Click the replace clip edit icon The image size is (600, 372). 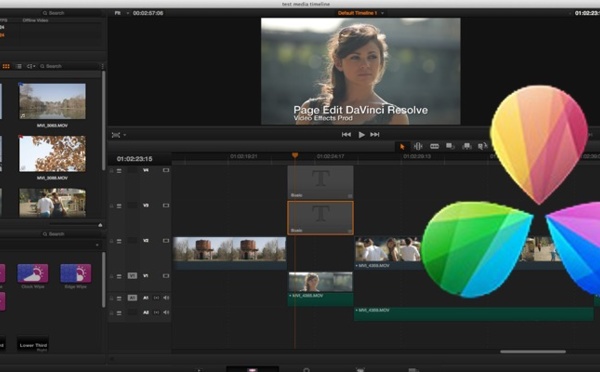pos(482,146)
